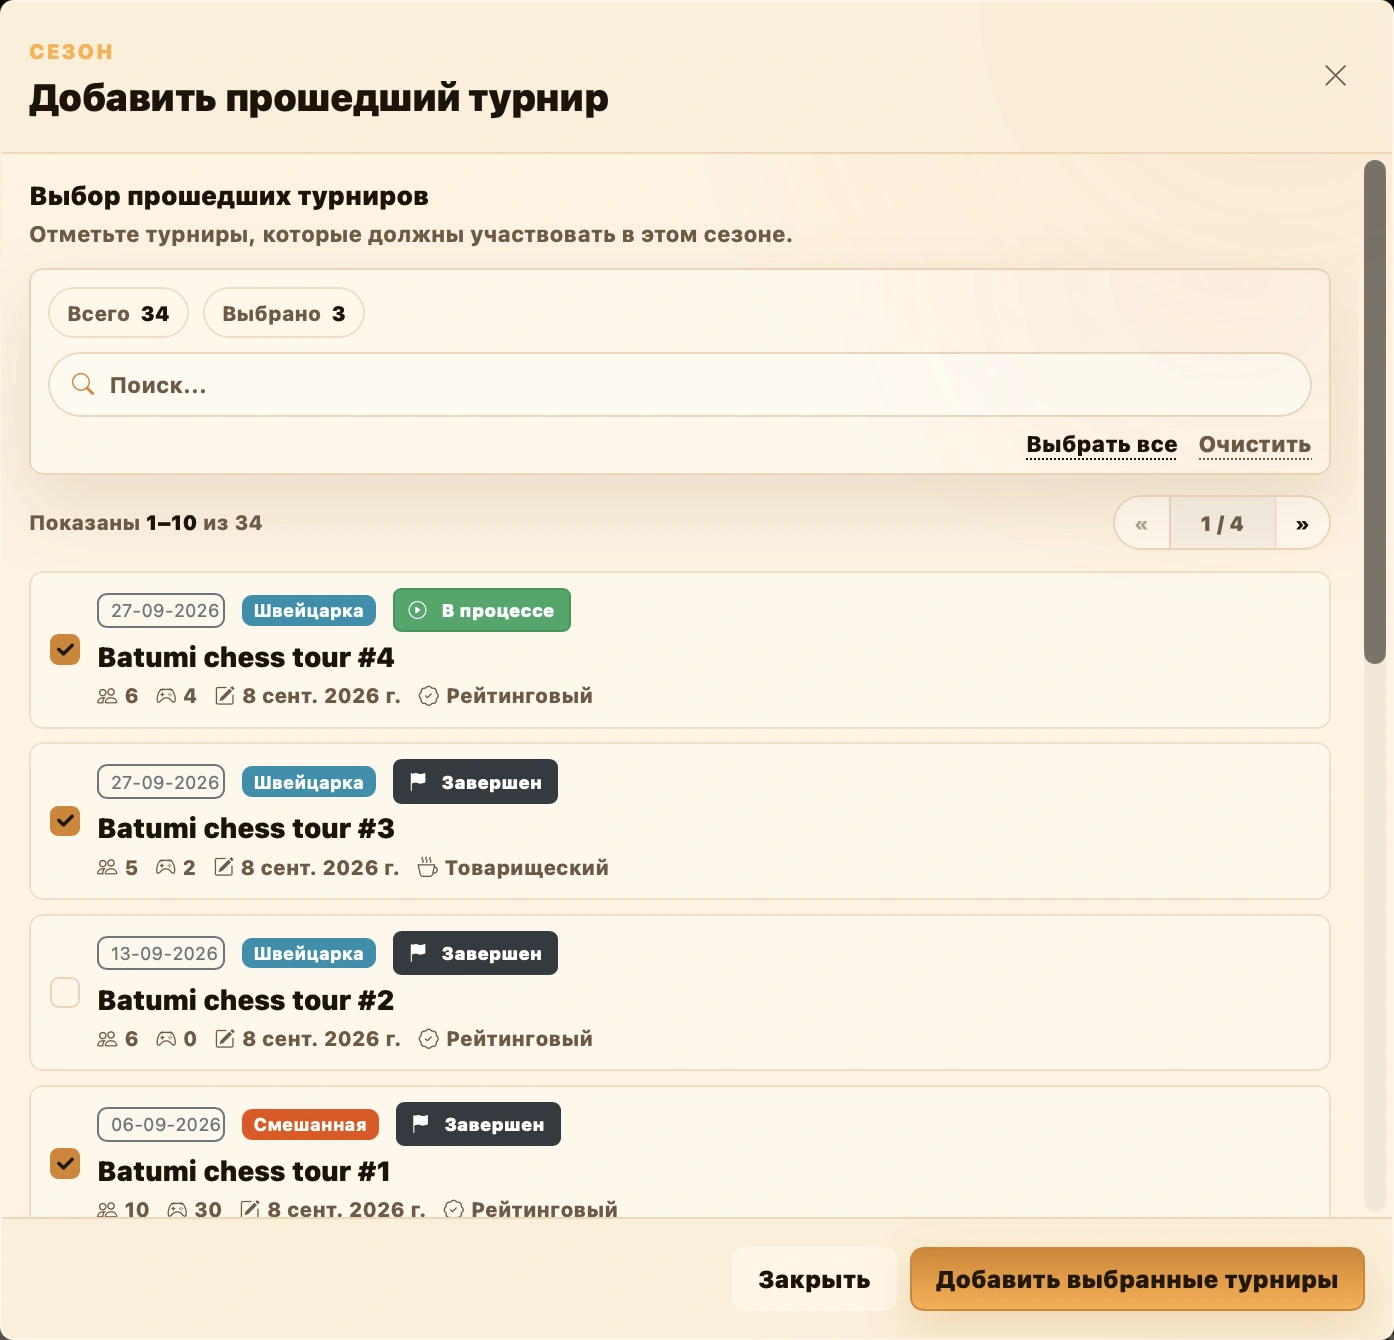Image resolution: width=1394 pixels, height=1340 pixels.
Task: Click gamepad games icon on tour #3
Action: (x=166, y=867)
